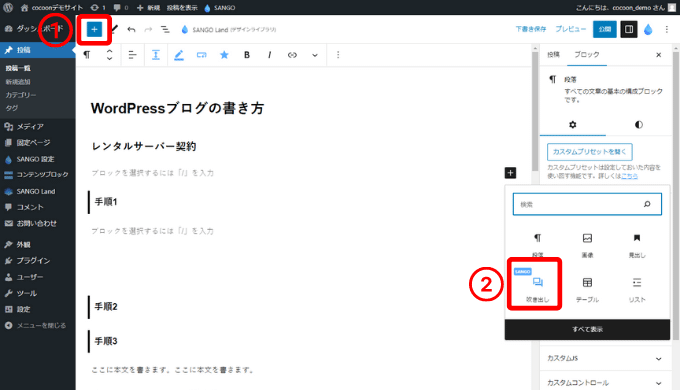
Task: Click the black inline add block button
Action: (x=510, y=173)
